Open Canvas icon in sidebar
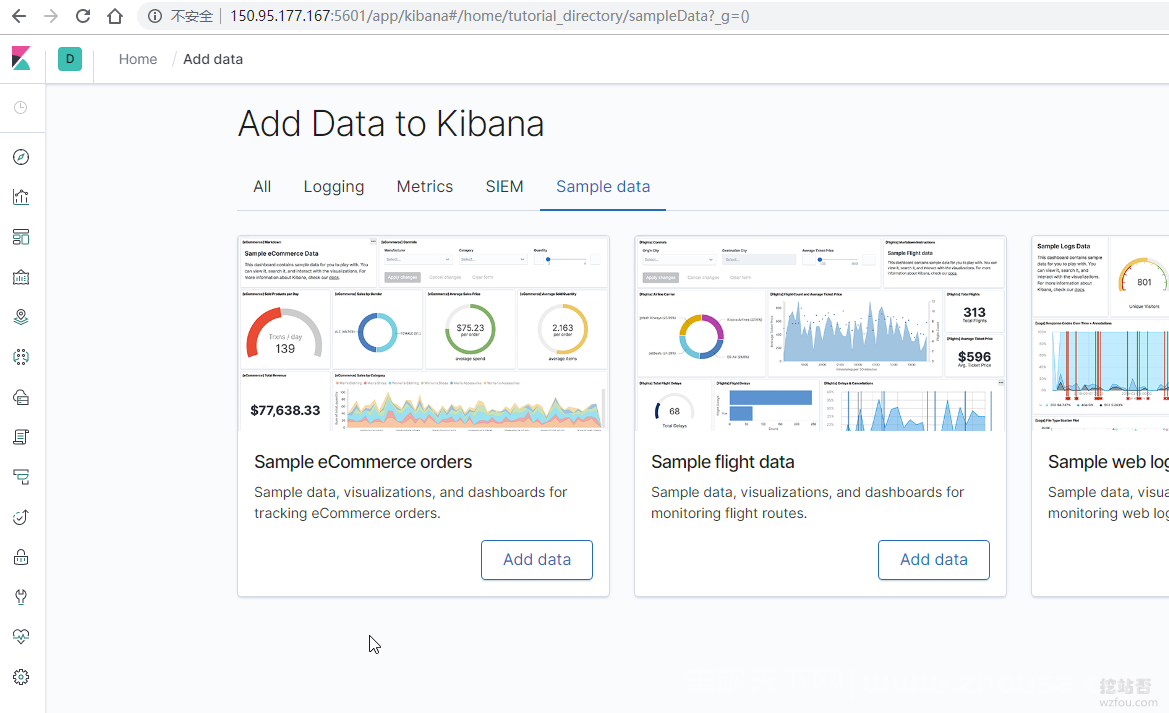The image size is (1169, 713). [21, 277]
